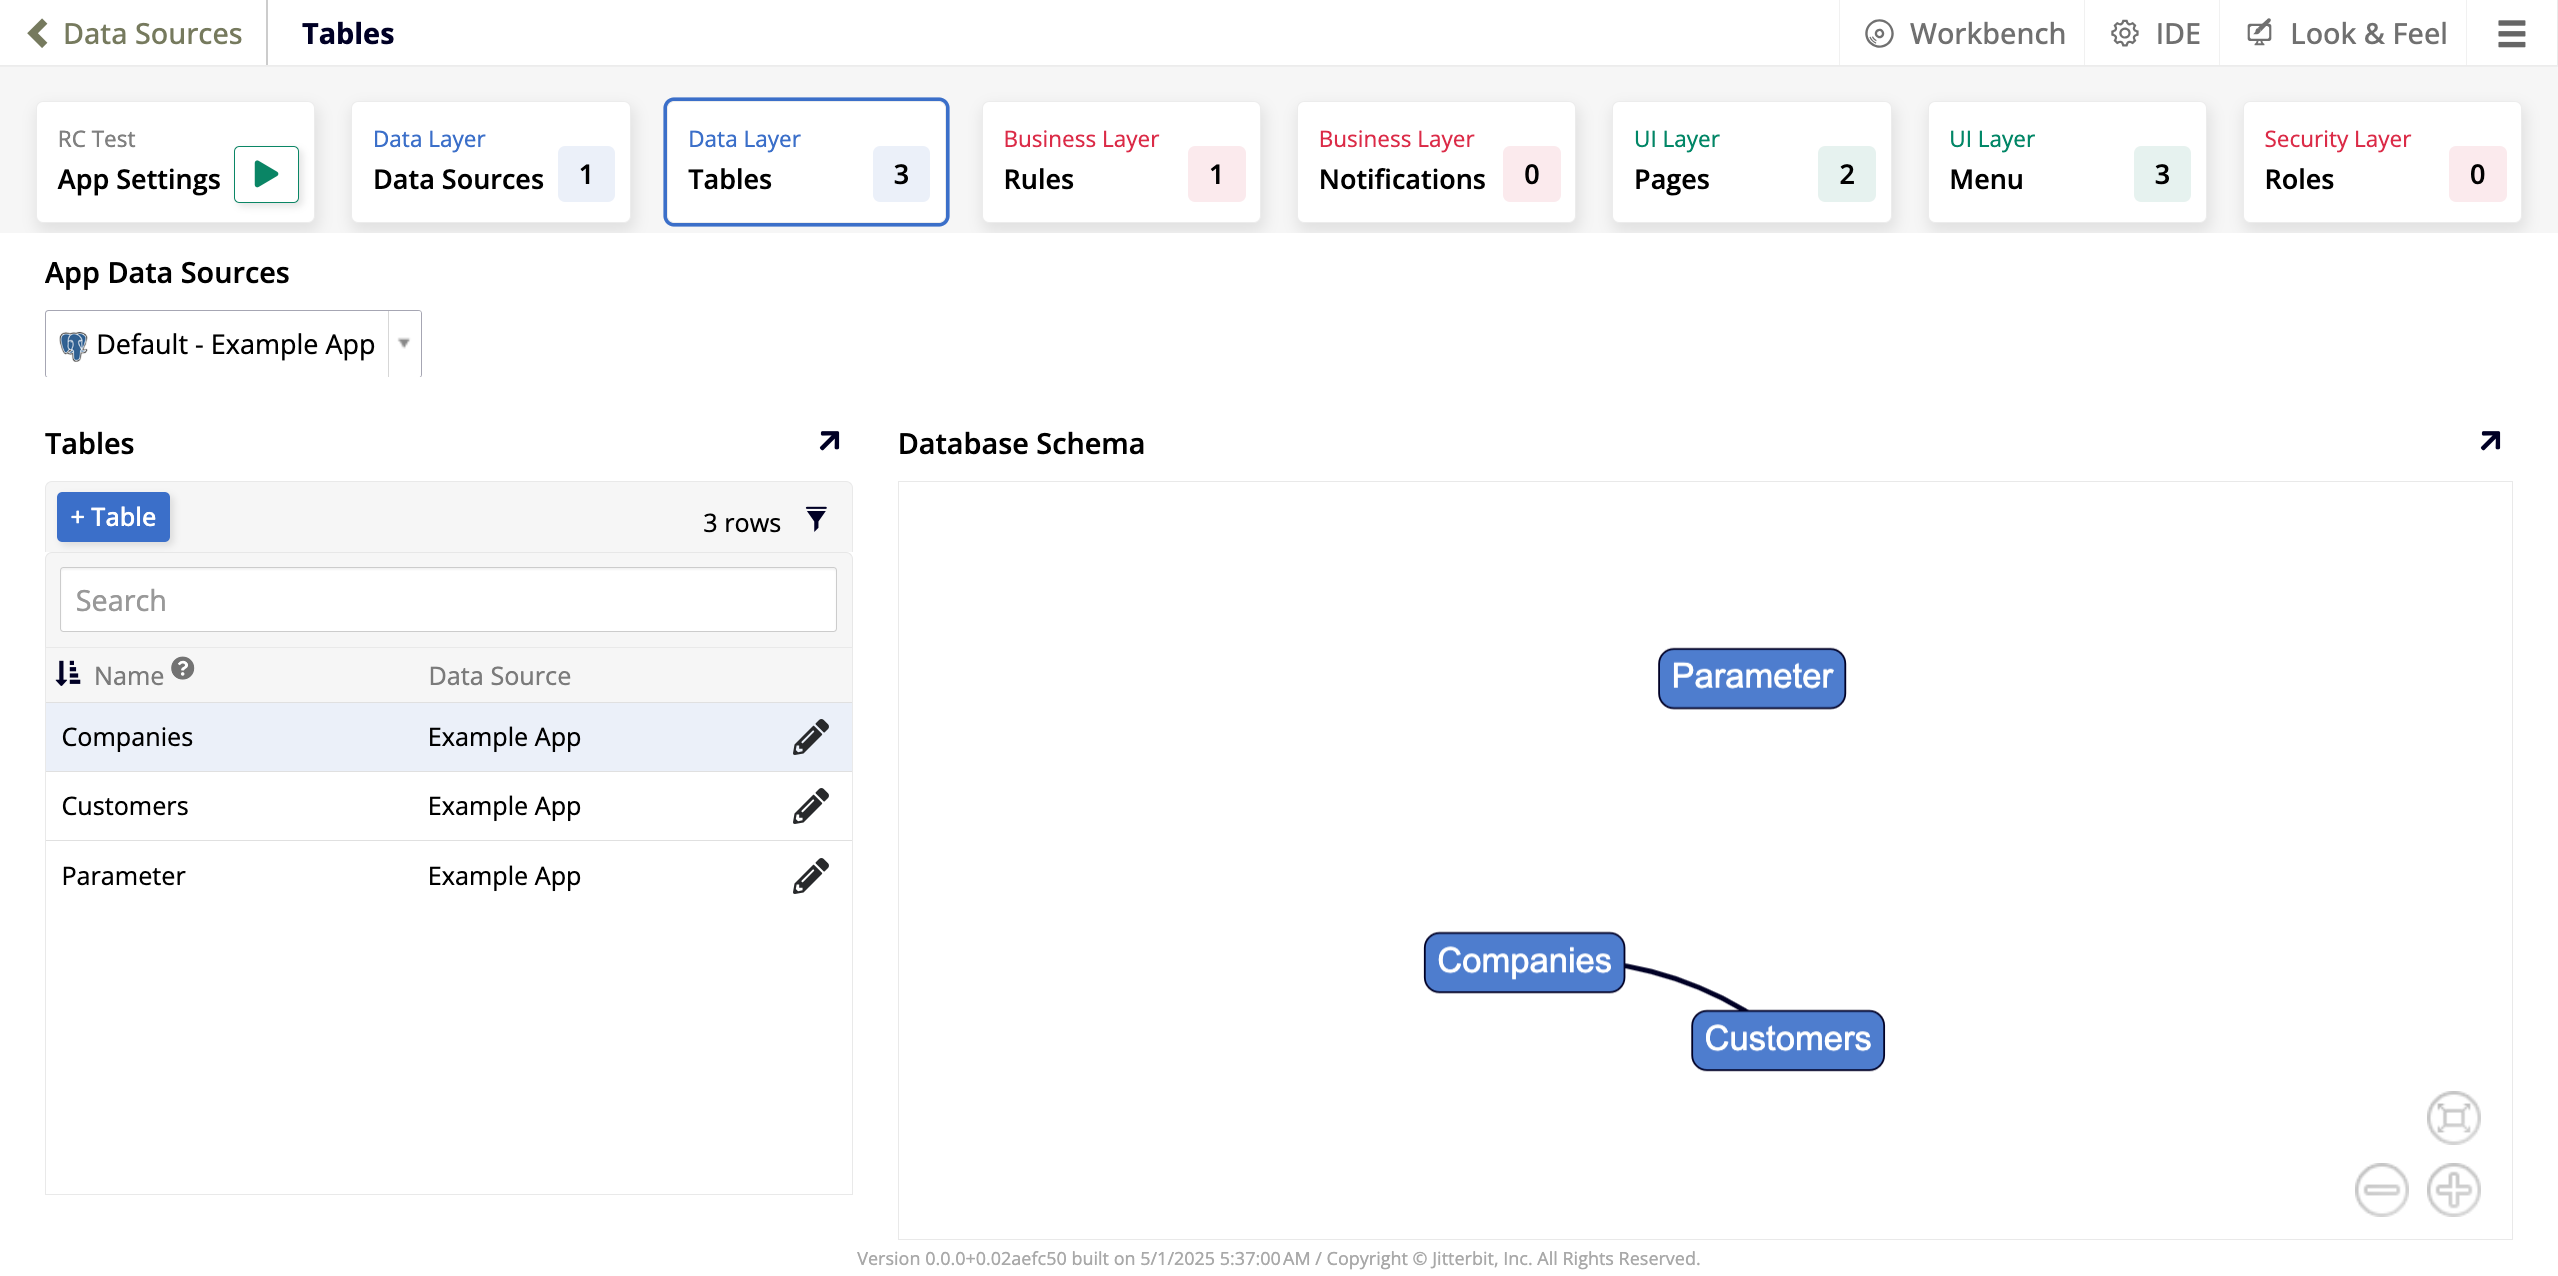2558x1276 pixels.
Task: Open the hamburger menu
Action: (x=2511, y=34)
